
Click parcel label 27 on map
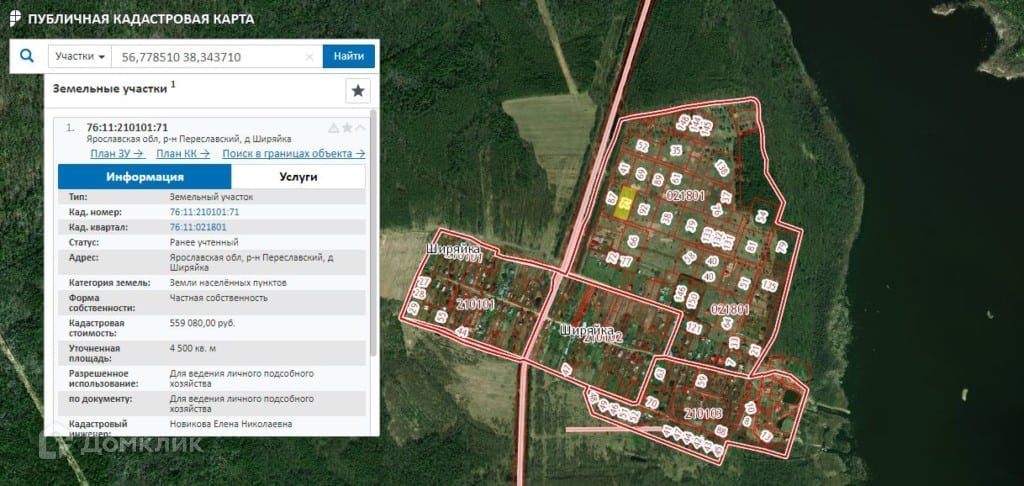(424, 283)
